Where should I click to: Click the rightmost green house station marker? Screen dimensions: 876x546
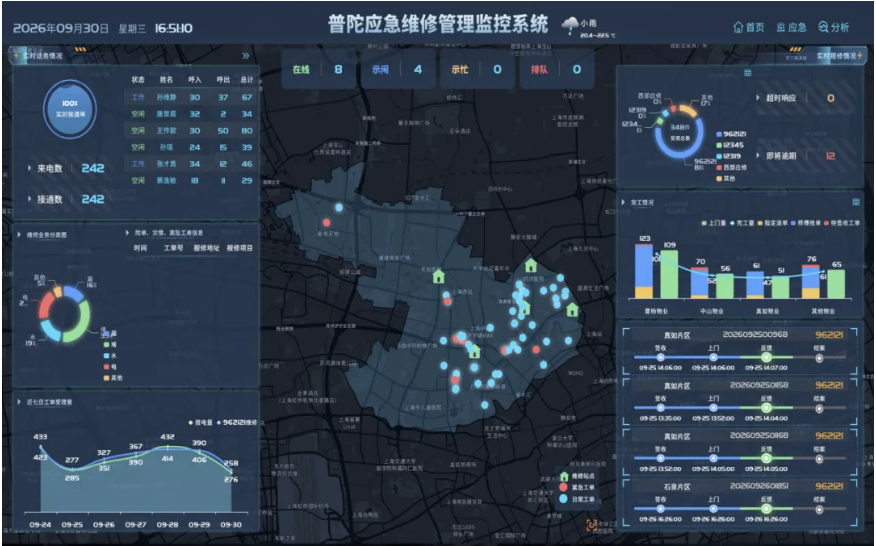(x=572, y=310)
